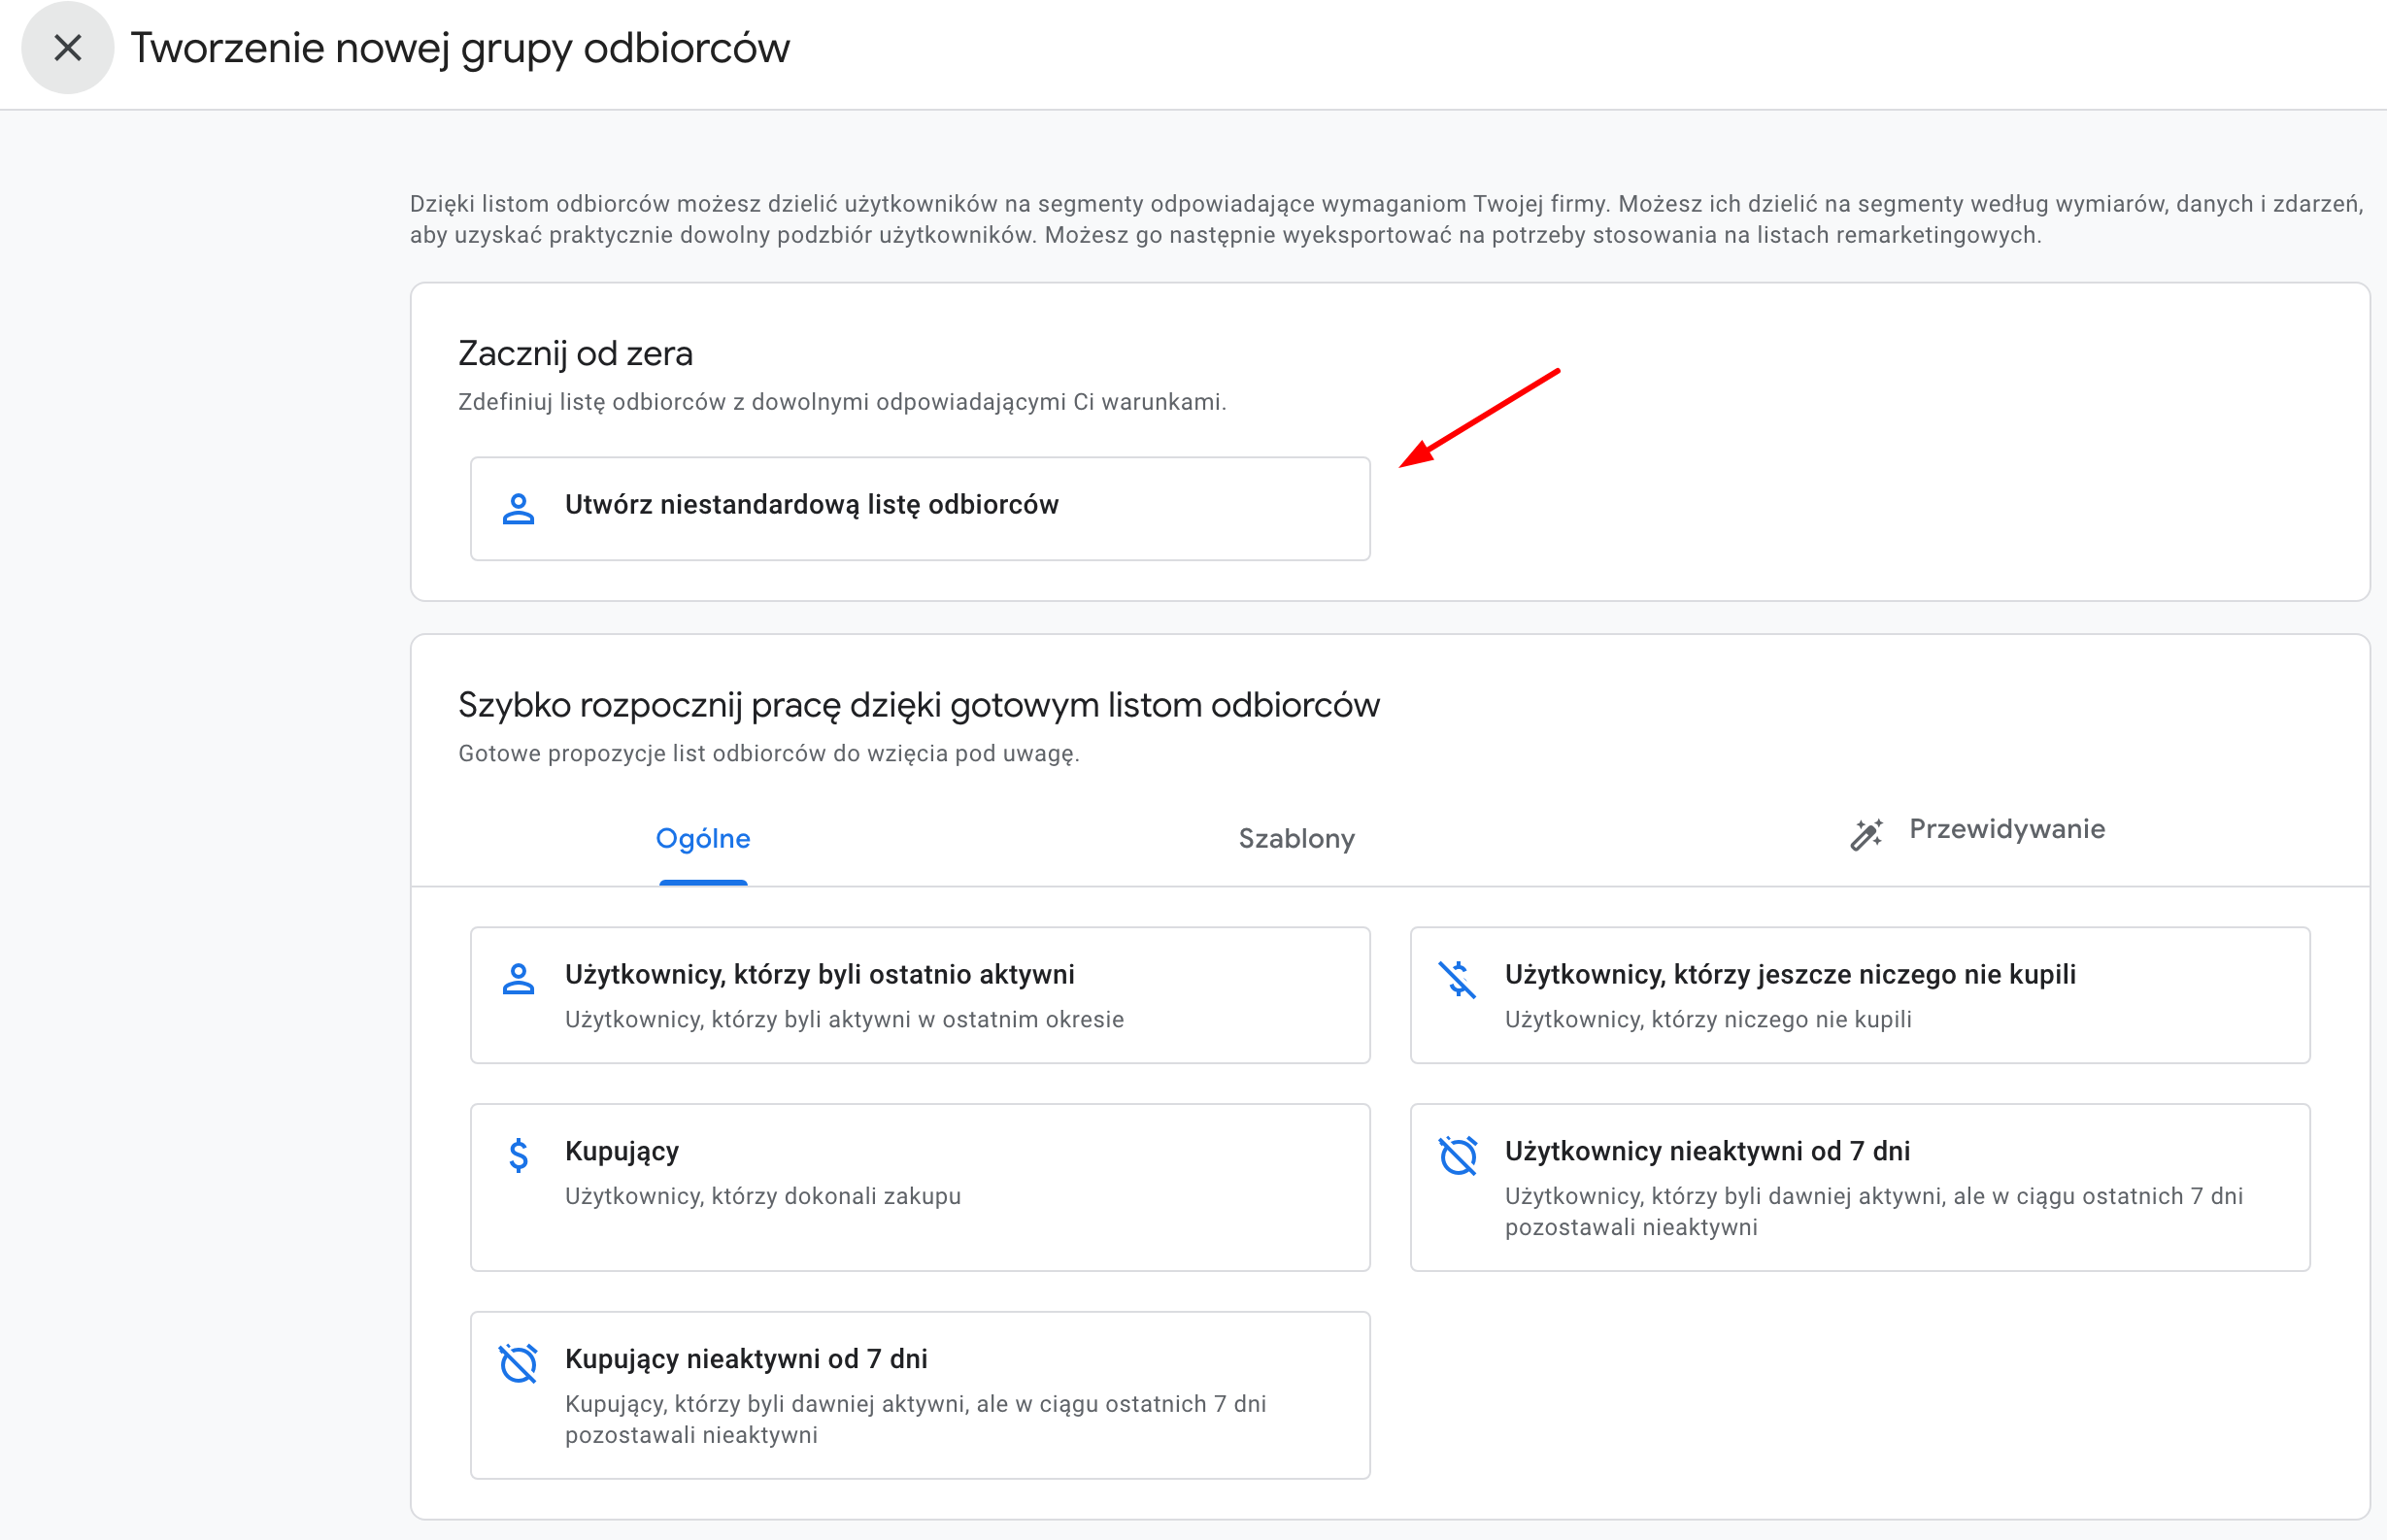Click description under recently active users title

click(x=844, y=1019)
